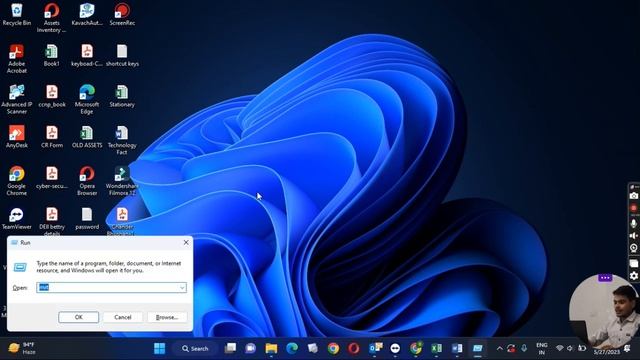Open Google Chrome from the taskbar
This screenshot has width=640, height=360.
coord(333,348)
